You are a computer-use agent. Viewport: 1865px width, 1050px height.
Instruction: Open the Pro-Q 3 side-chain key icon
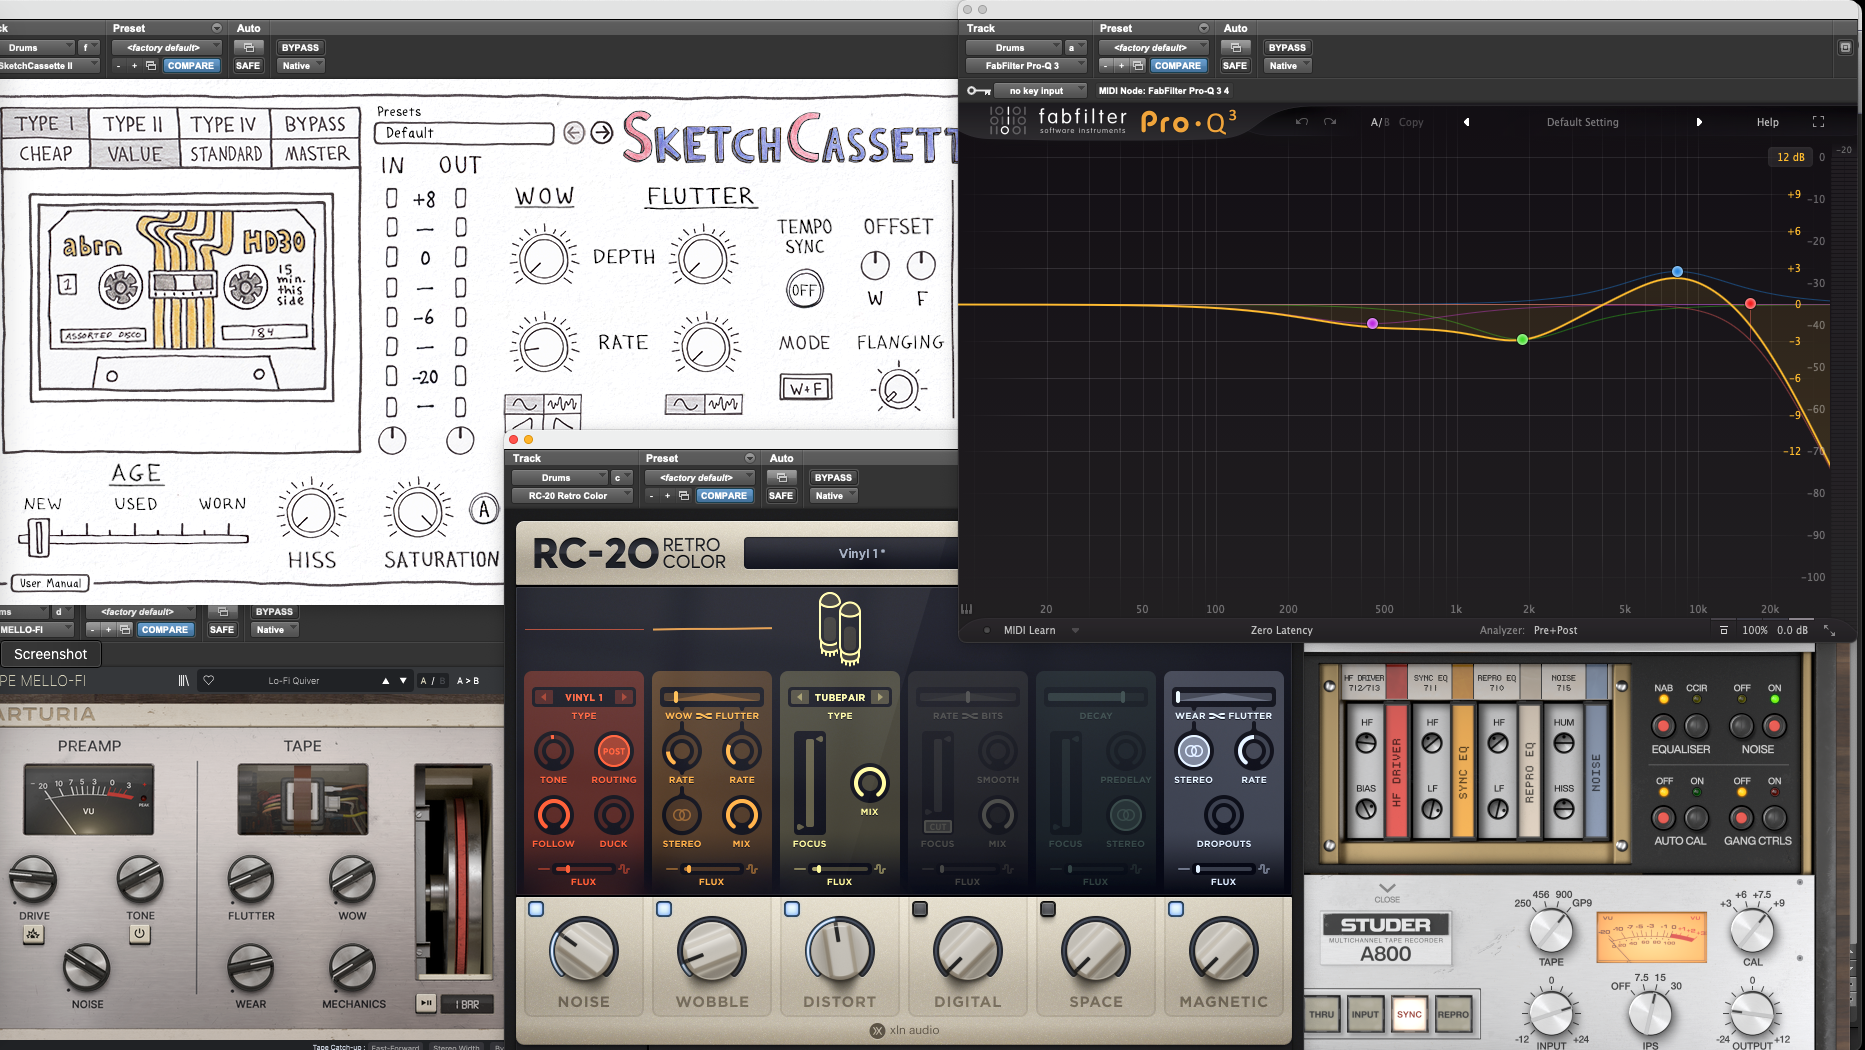tap(978, 91)
